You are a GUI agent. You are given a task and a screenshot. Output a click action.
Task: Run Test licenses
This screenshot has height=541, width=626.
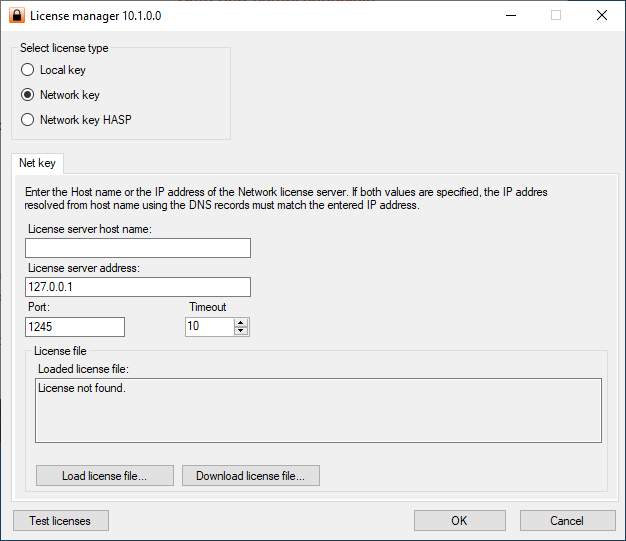tap(61, 520)
